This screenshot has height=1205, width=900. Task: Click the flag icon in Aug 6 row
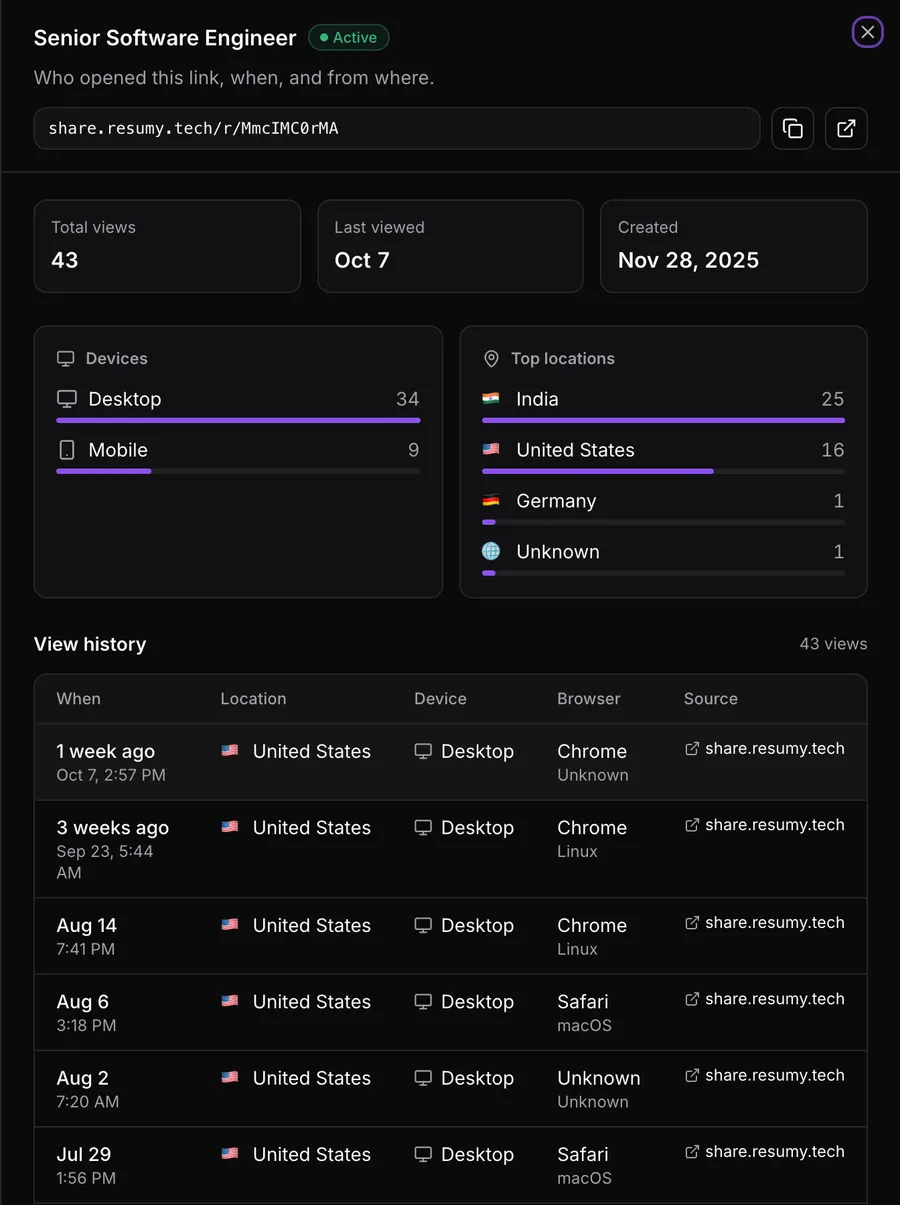coord(230,1001)
